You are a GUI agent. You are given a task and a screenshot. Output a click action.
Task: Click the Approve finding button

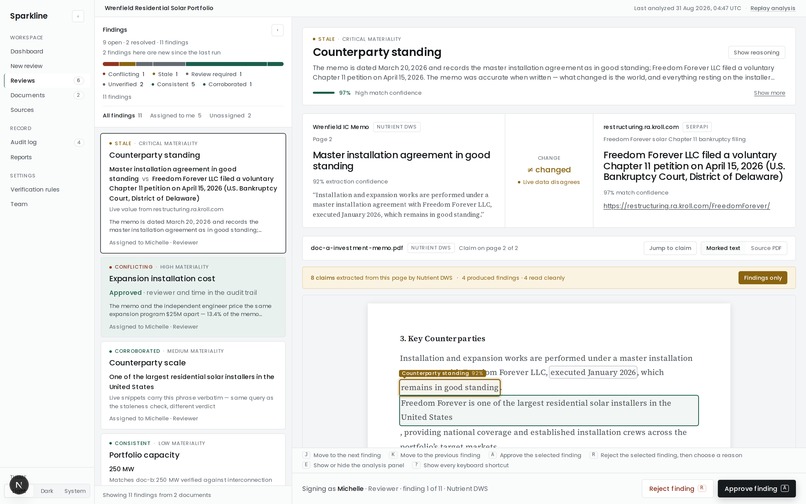coord(756,489)
